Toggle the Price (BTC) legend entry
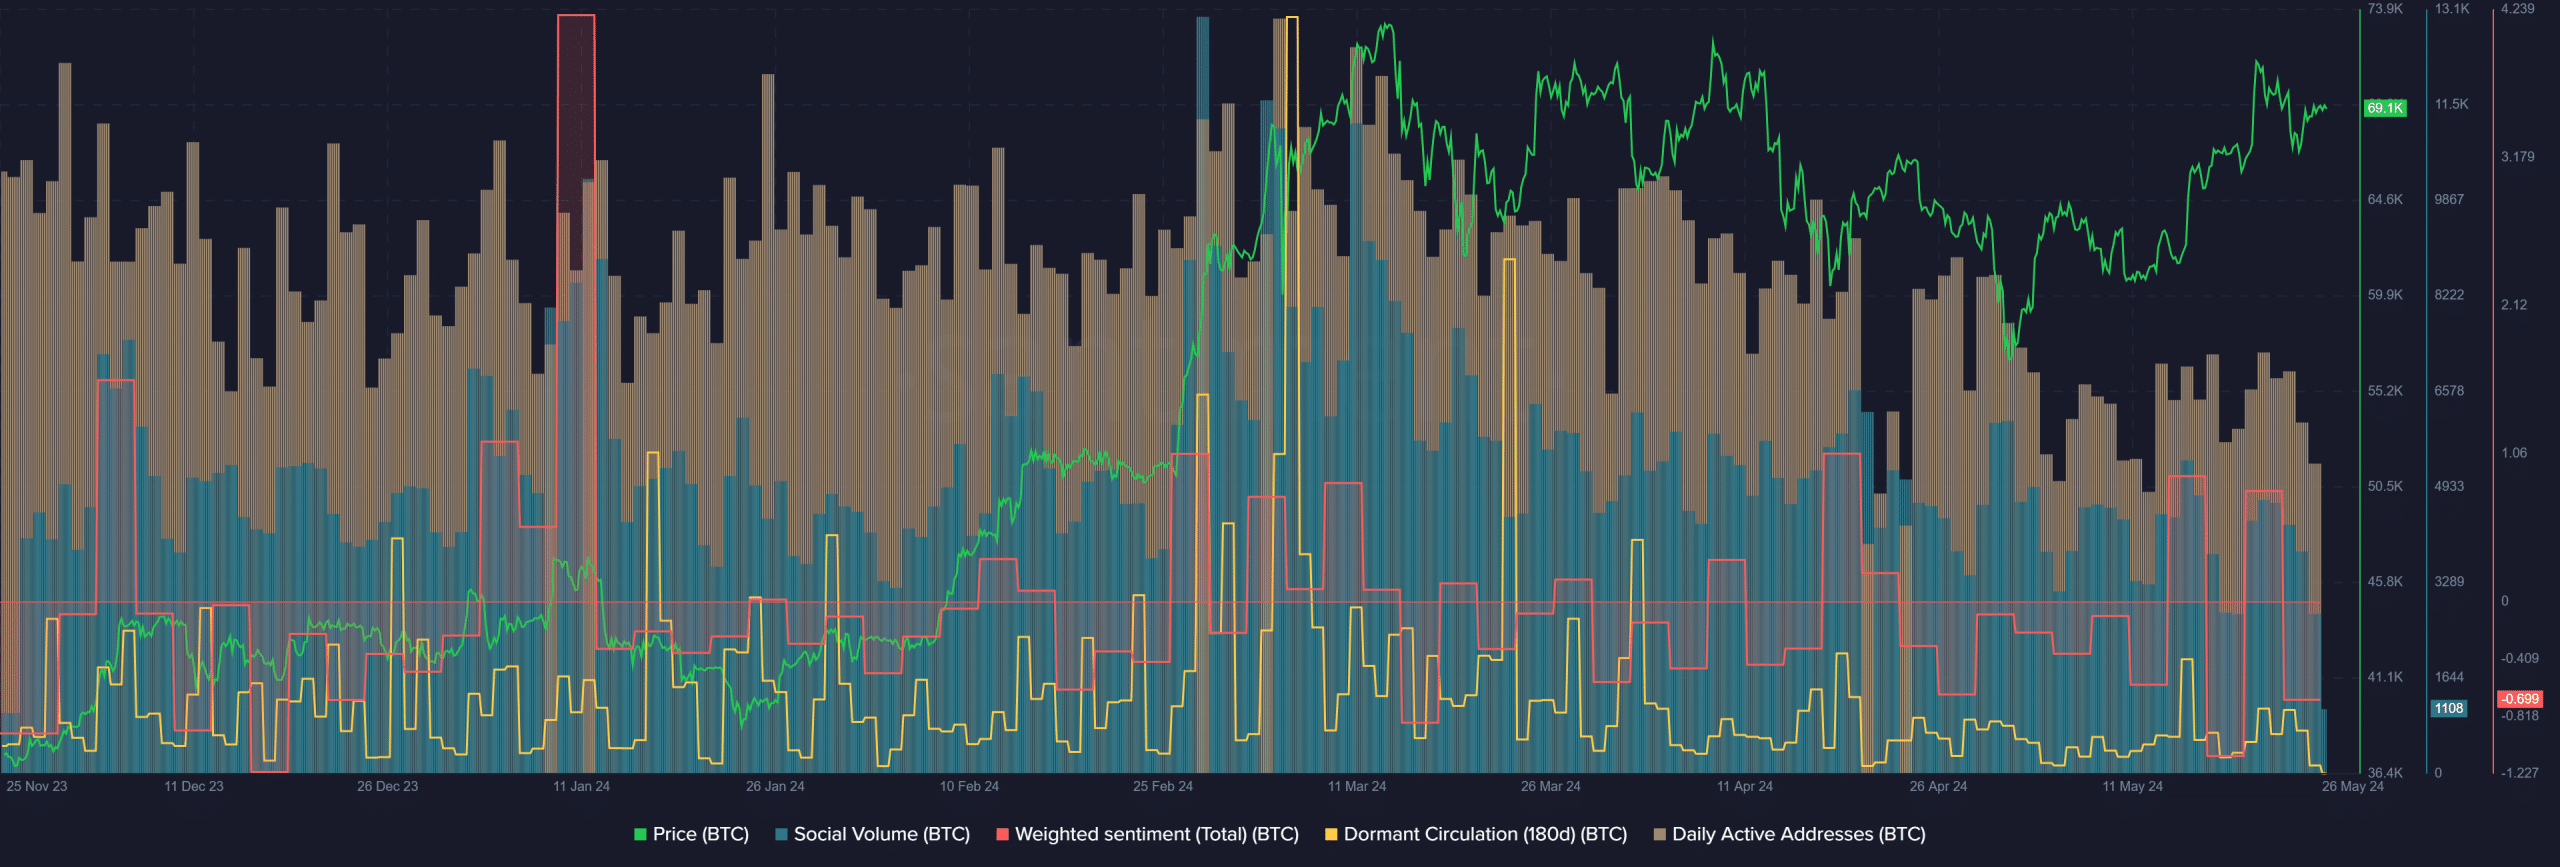Screen dimensions: 2560x867 (691, 834)
